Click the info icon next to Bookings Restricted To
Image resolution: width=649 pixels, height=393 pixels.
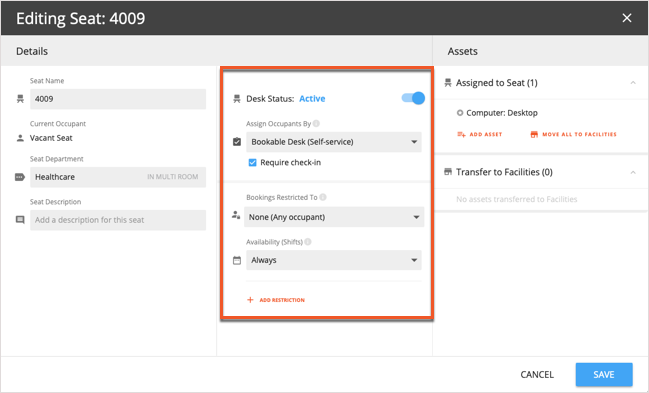click(x=323, y=197)
